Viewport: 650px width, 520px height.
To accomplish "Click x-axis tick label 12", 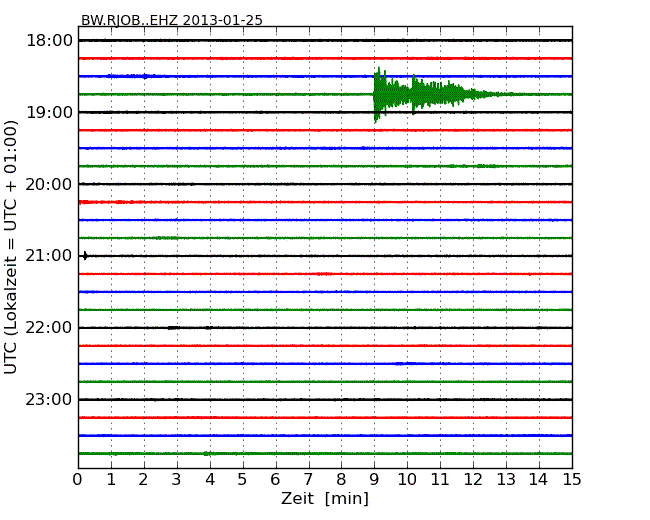I will [x=473, y=479].
